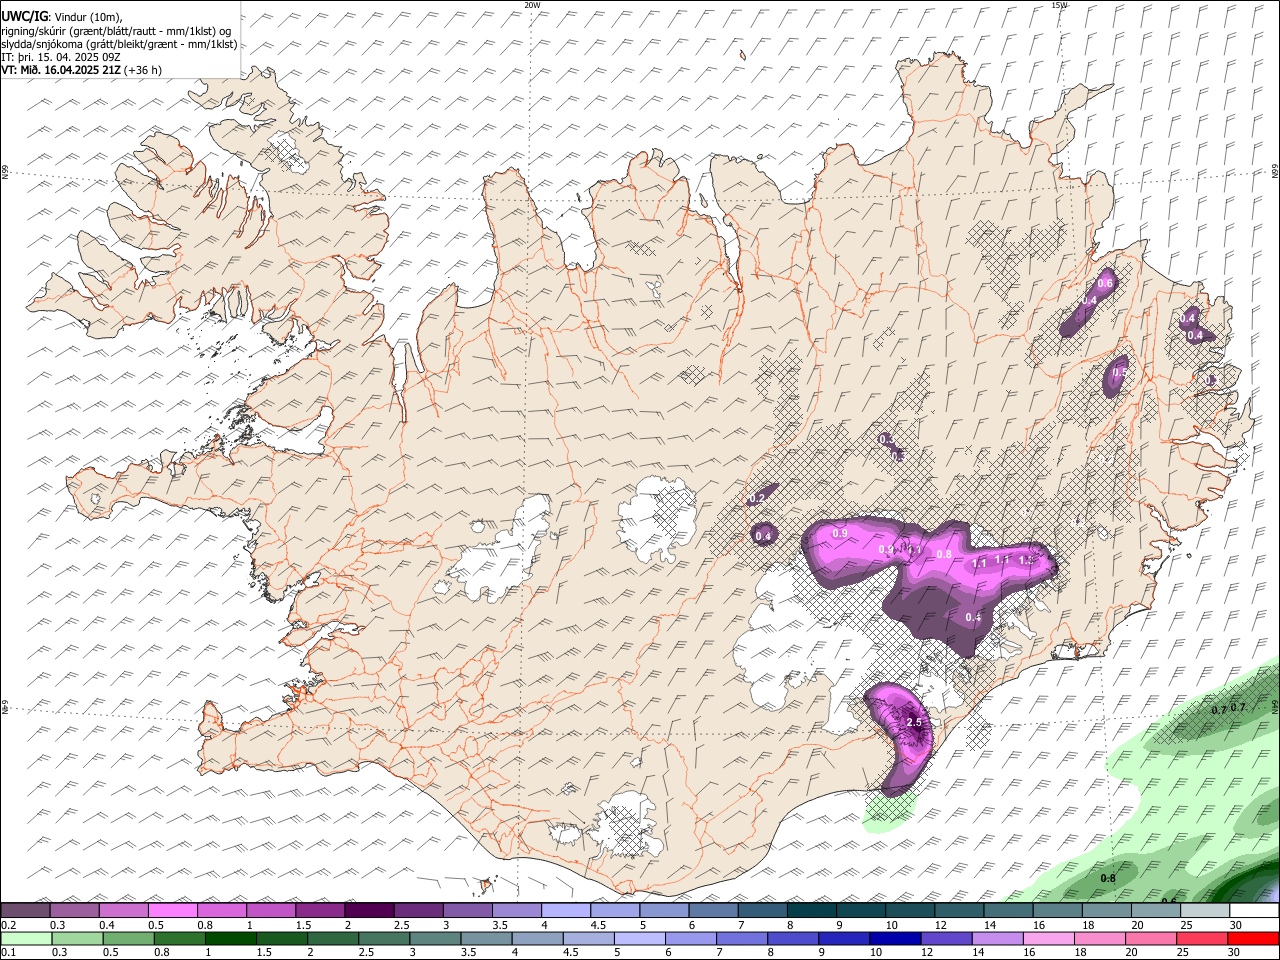Click the header line 'rigning/skúrir (grænt/blátt/rautt'

tap(117, 31)
